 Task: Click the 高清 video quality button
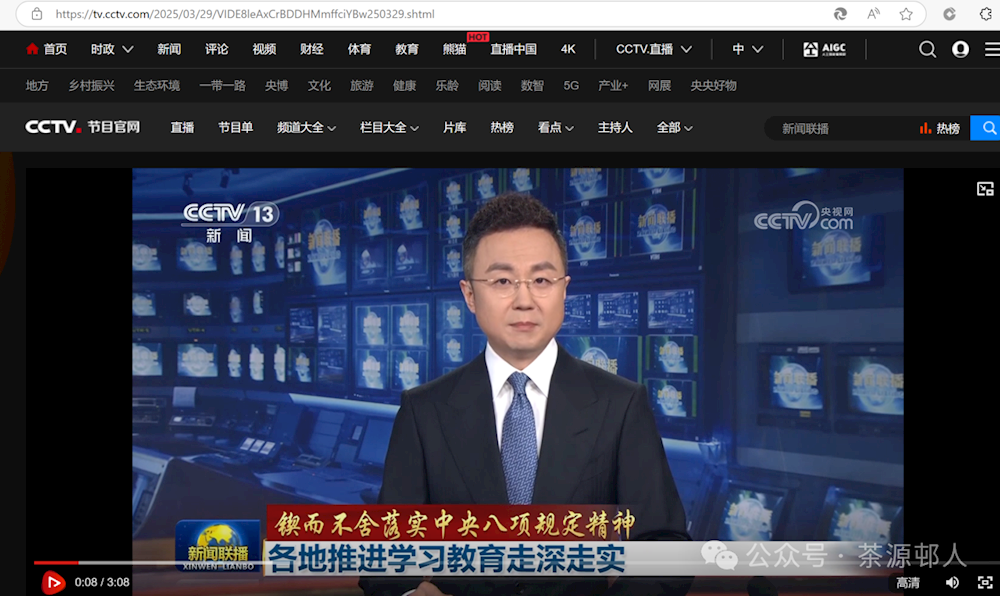(x=907, y=582)
